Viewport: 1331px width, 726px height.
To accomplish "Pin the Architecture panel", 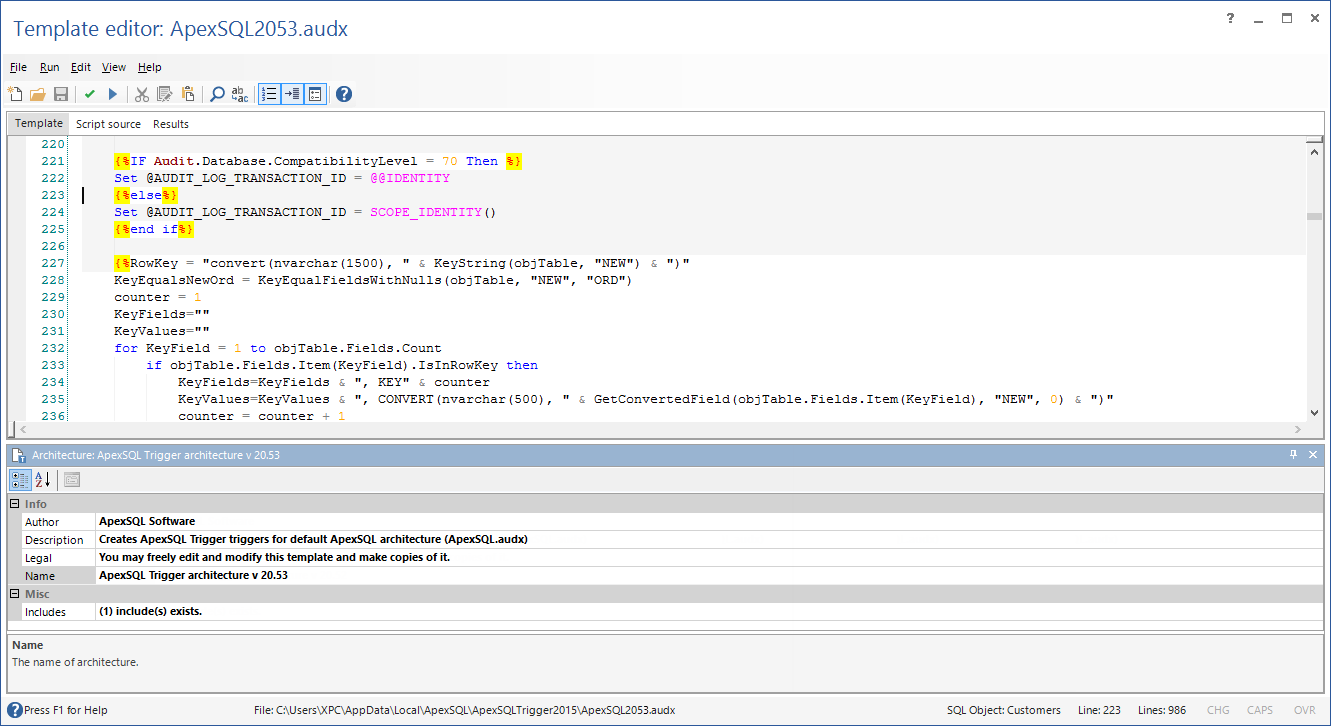I will pos(1293,454).
